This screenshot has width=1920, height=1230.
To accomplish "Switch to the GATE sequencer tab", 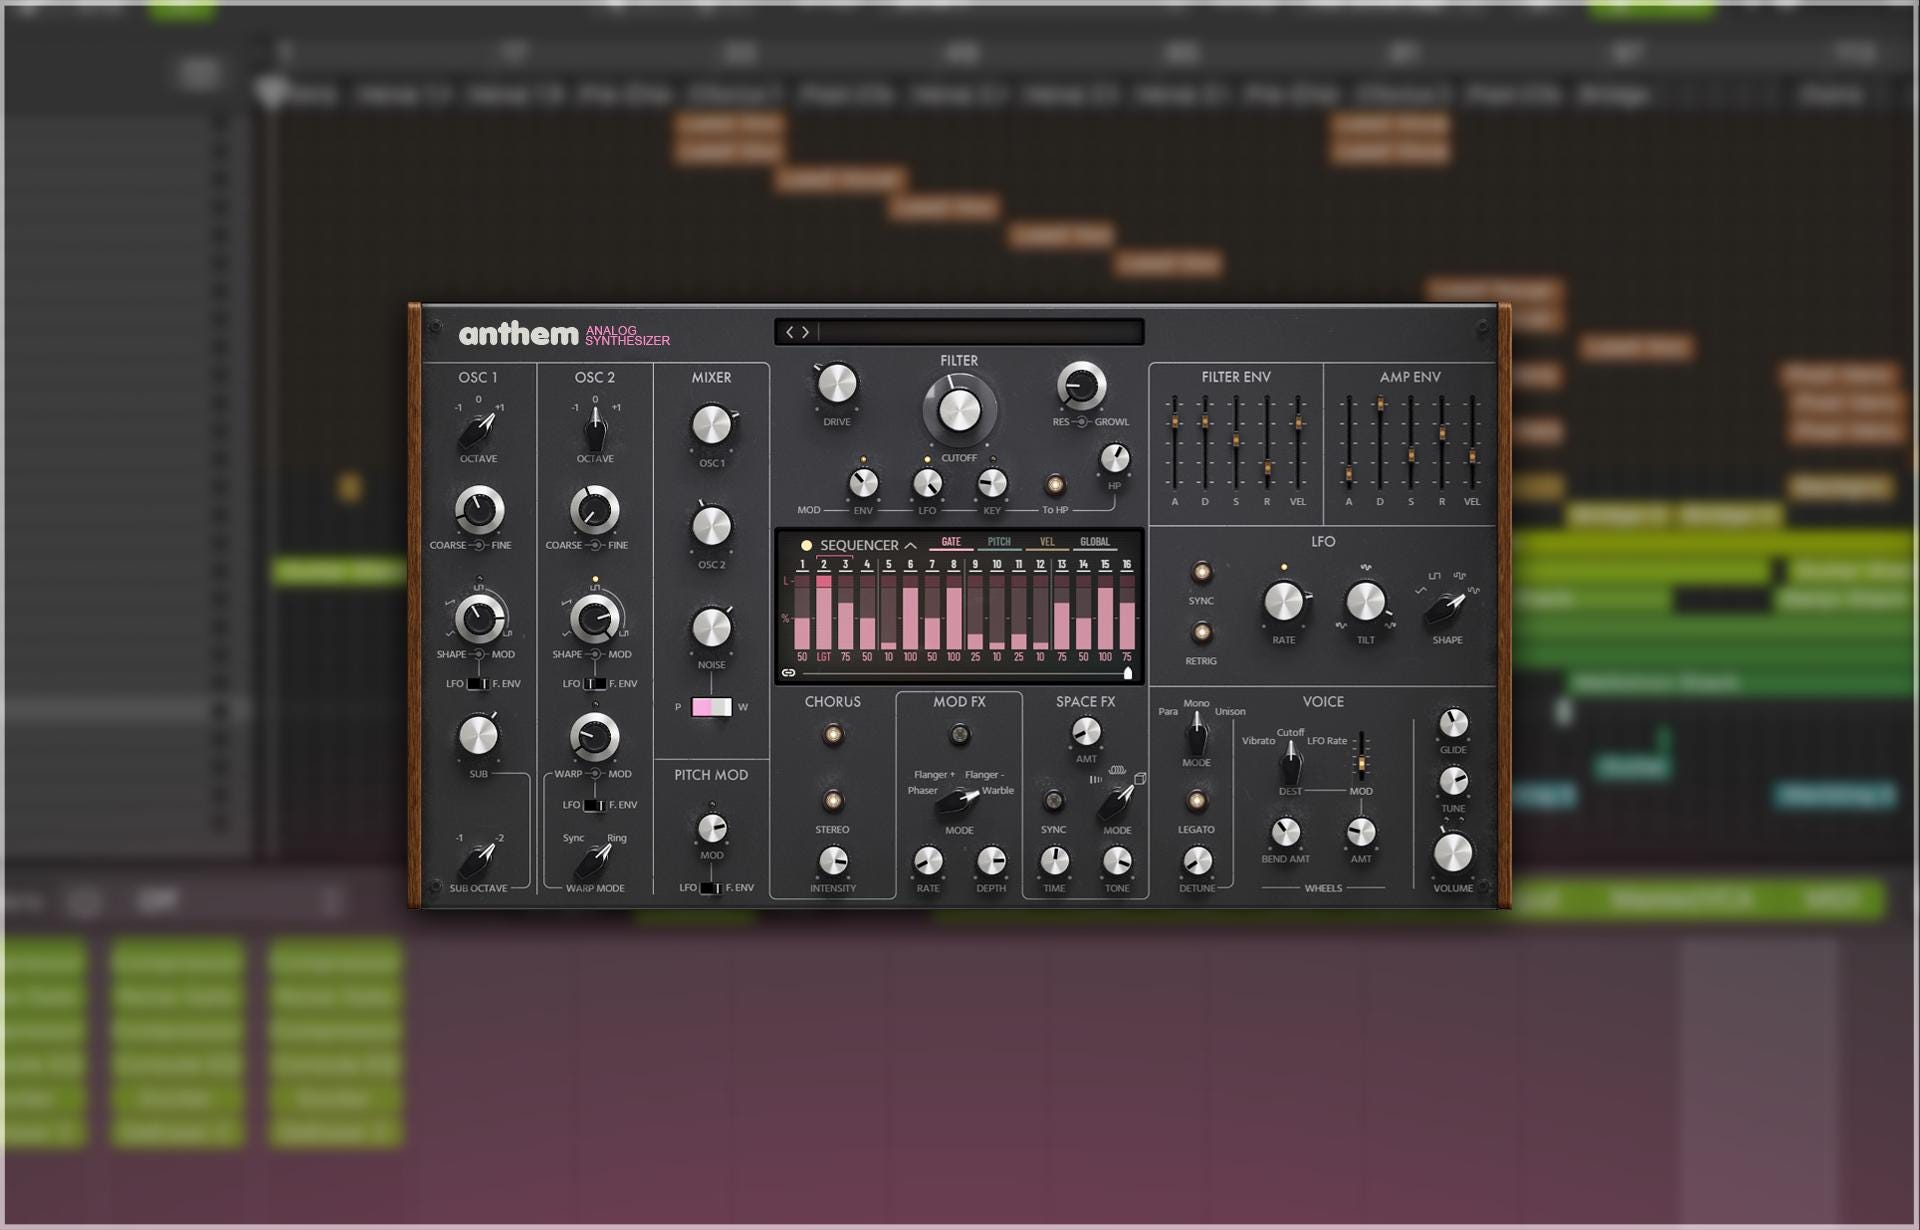I will pyautogui.click(x=951, y=542).
